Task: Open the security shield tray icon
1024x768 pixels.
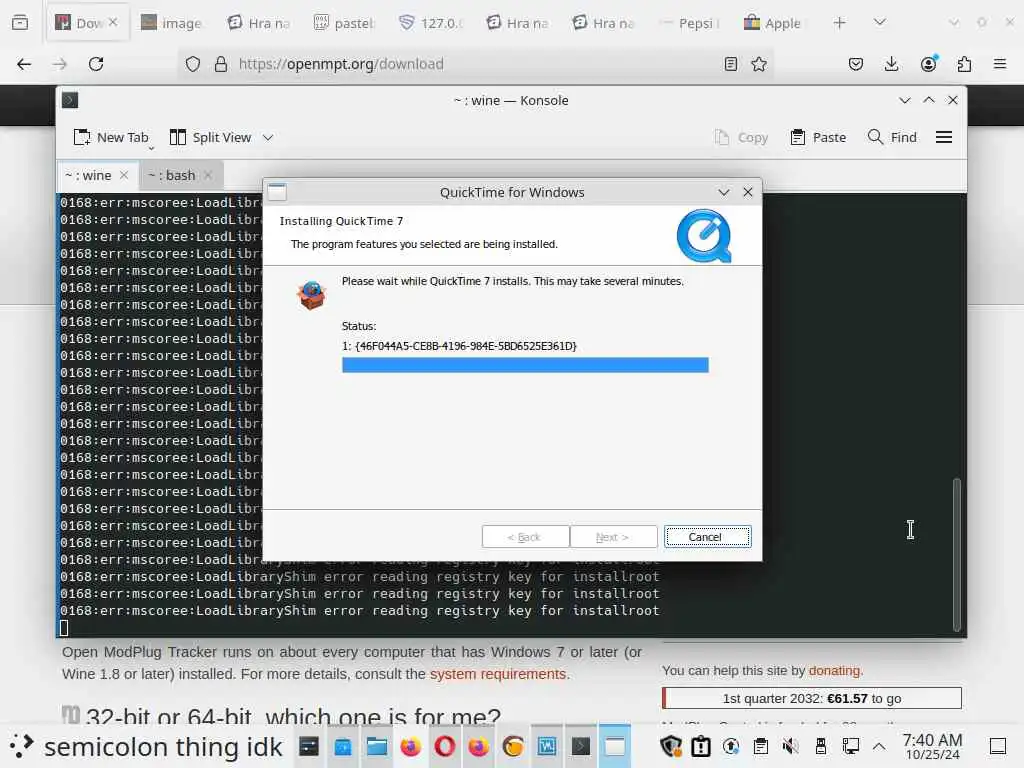Action: coord(671,746)
